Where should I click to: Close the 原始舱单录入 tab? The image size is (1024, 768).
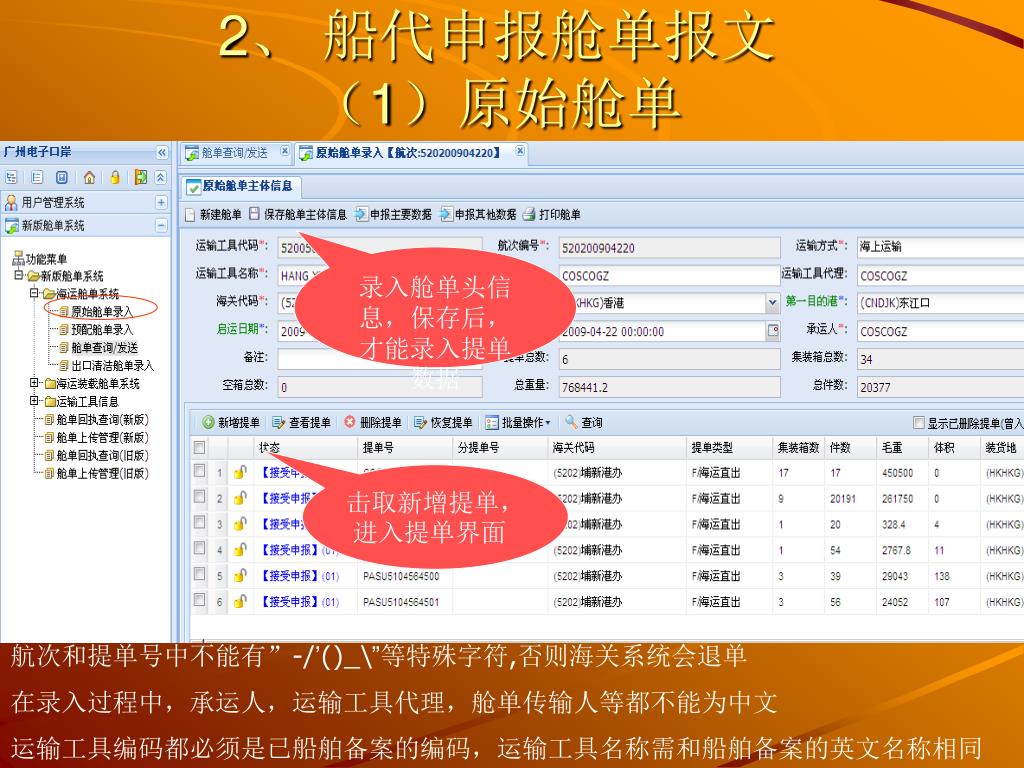pos(520,151)
